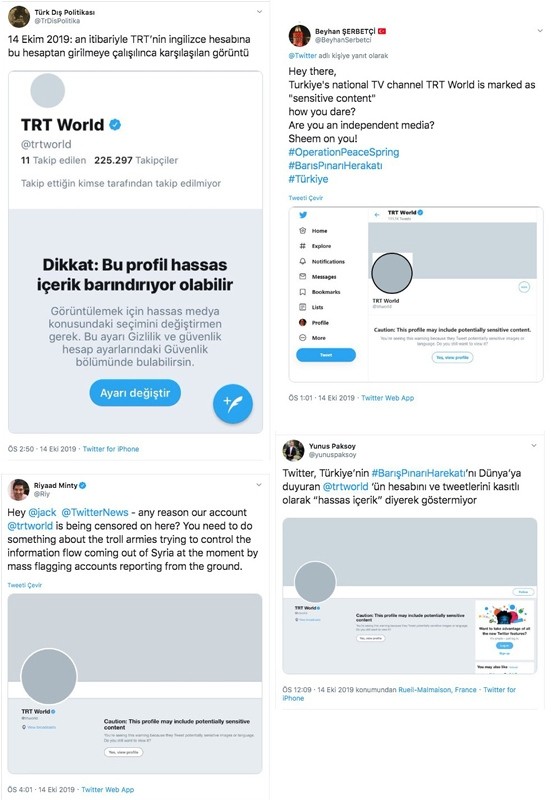Click Tweeti Çevir under Riyaad Minty tweet
Viewport: 551px width, 800px height.
24,585
